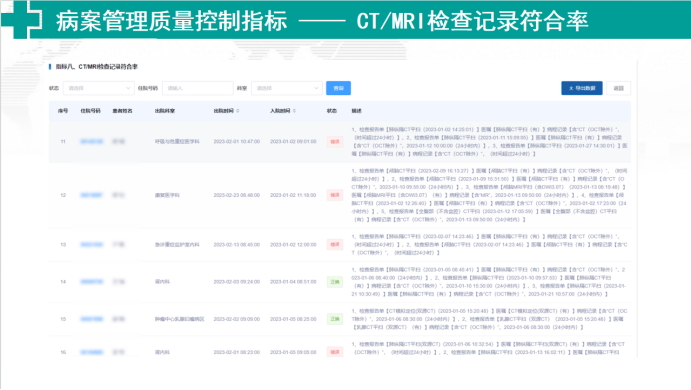Open the hospital number link in row 11
The width and height of the screenshot is (691, 390).
click(x=92, y=141)
